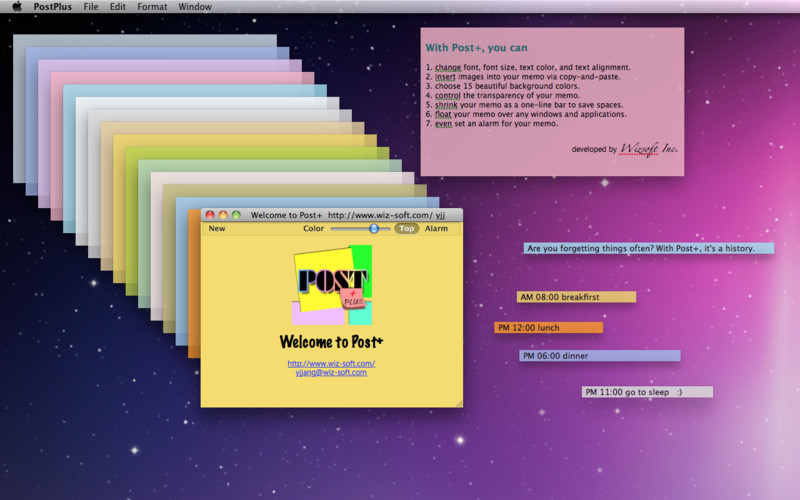Open the yjjang@wiz-soft.com email link
This screenshot has width=800, height=500.
click(331, 372)
